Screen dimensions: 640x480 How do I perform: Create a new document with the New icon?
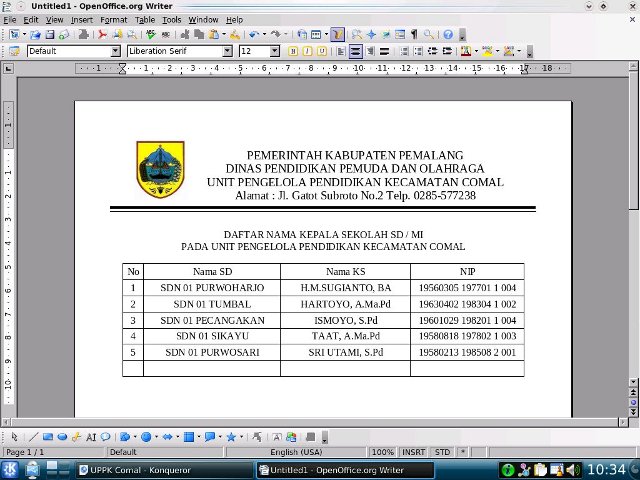14,35
